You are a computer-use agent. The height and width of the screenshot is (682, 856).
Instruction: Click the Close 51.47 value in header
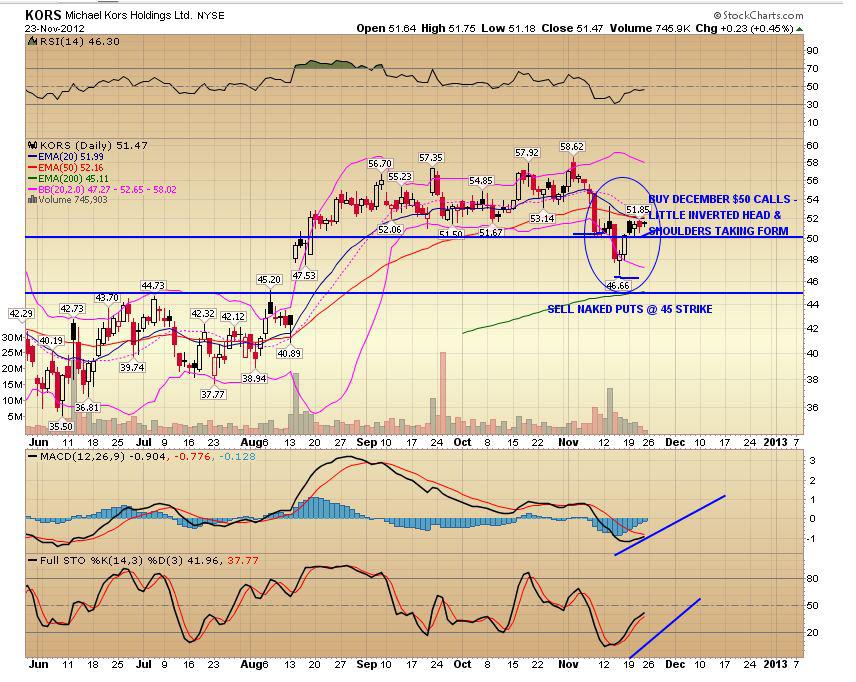[572, 28]
